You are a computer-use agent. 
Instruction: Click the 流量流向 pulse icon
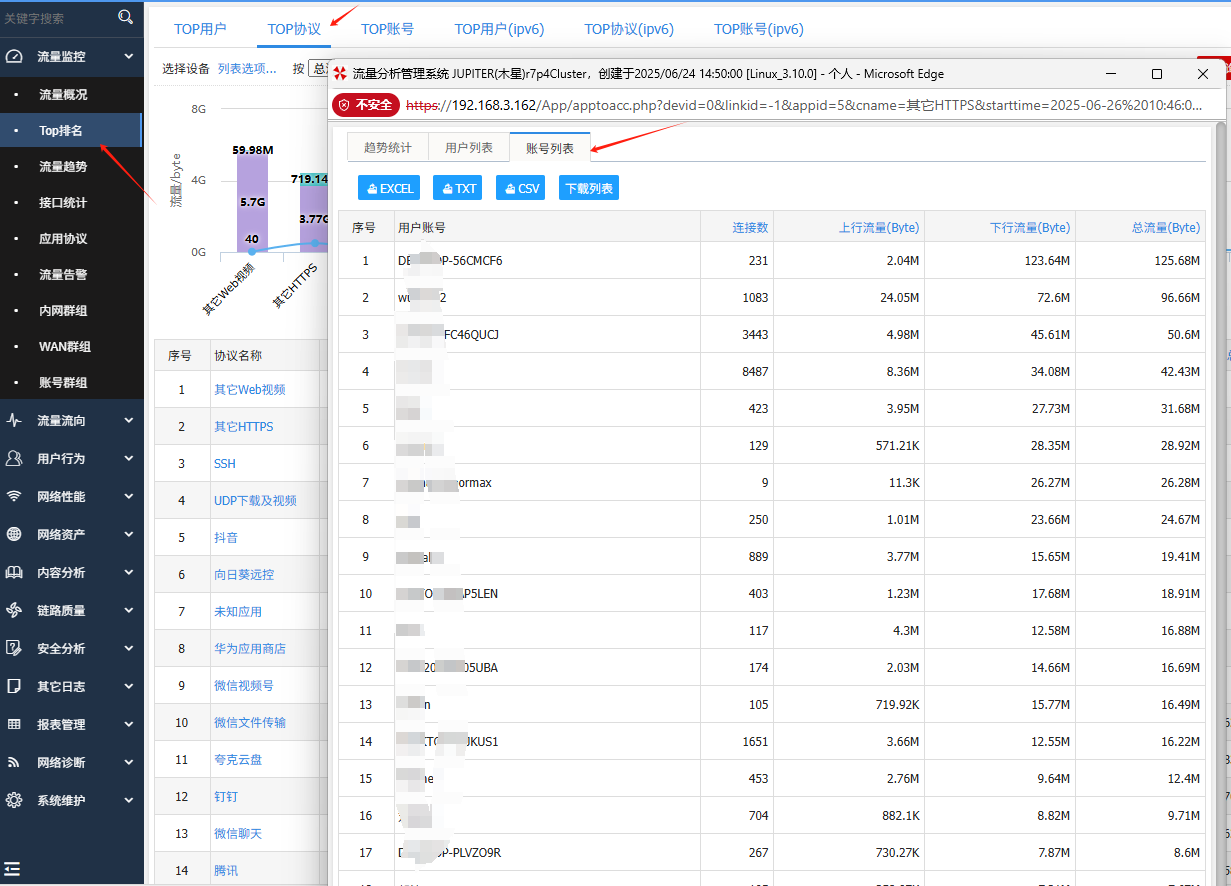tap(14, 421)
